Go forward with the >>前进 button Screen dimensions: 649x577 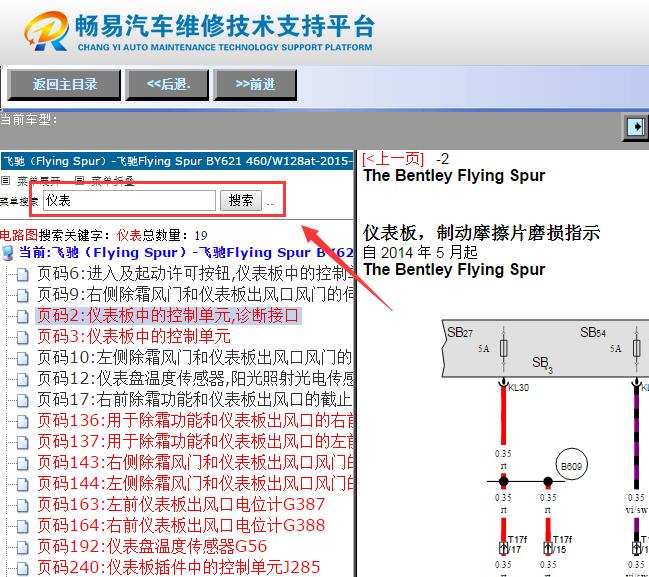(x=255, y=84)
